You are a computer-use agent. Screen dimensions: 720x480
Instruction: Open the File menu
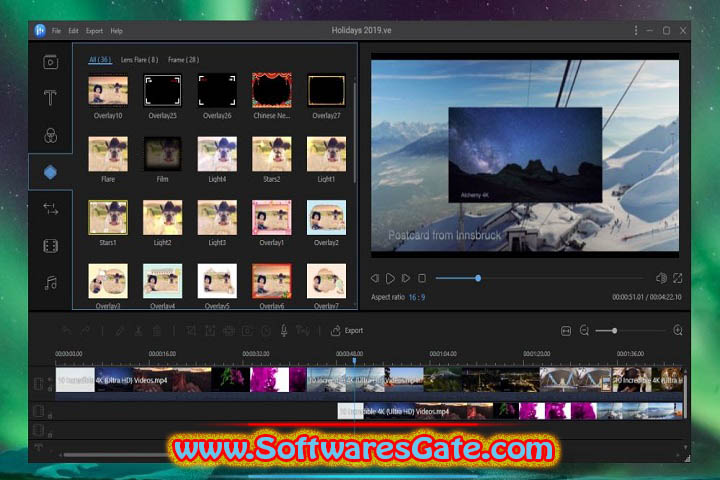56,31
